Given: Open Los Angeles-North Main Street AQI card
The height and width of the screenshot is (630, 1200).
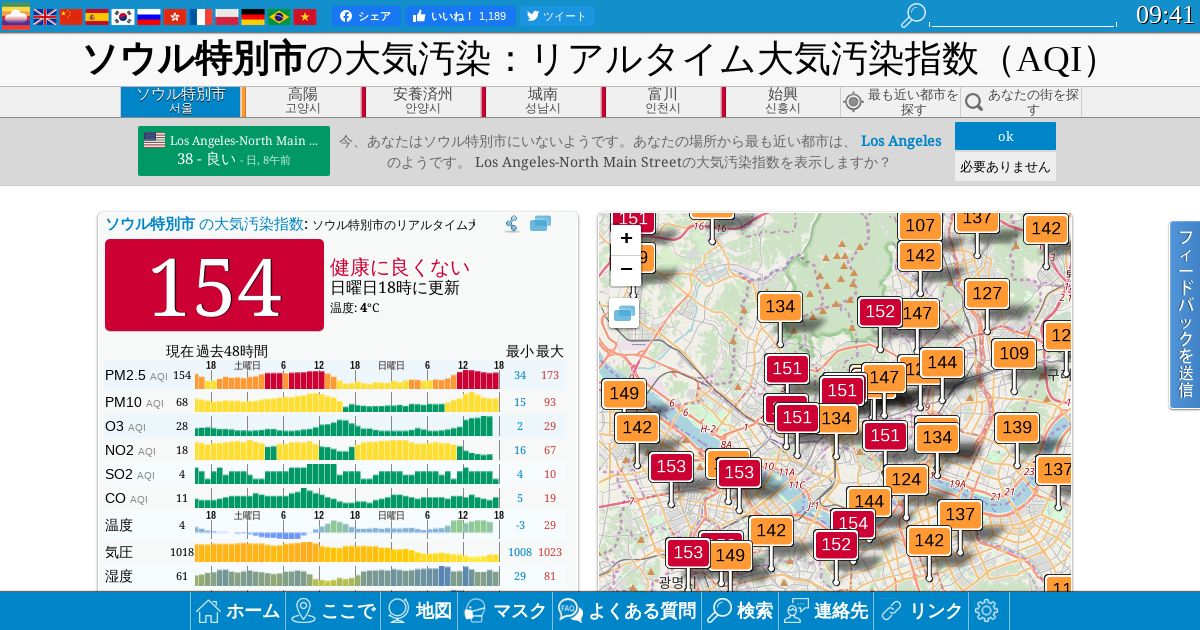Looking at the screenshot, I should click(234, 150).
